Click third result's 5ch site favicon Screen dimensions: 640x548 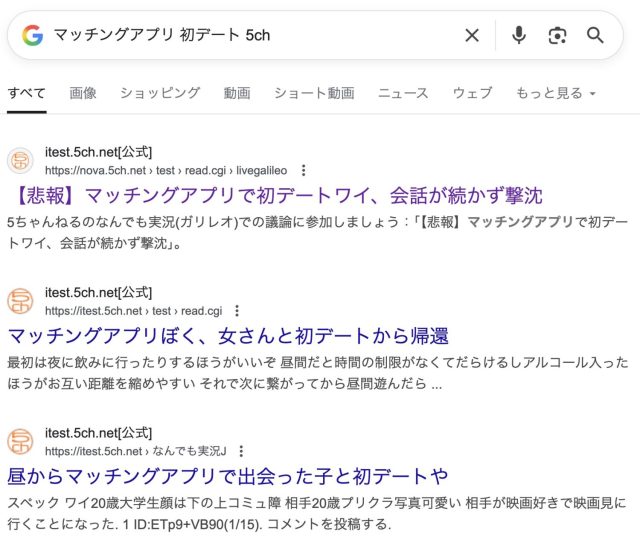[x=20, y=442]
